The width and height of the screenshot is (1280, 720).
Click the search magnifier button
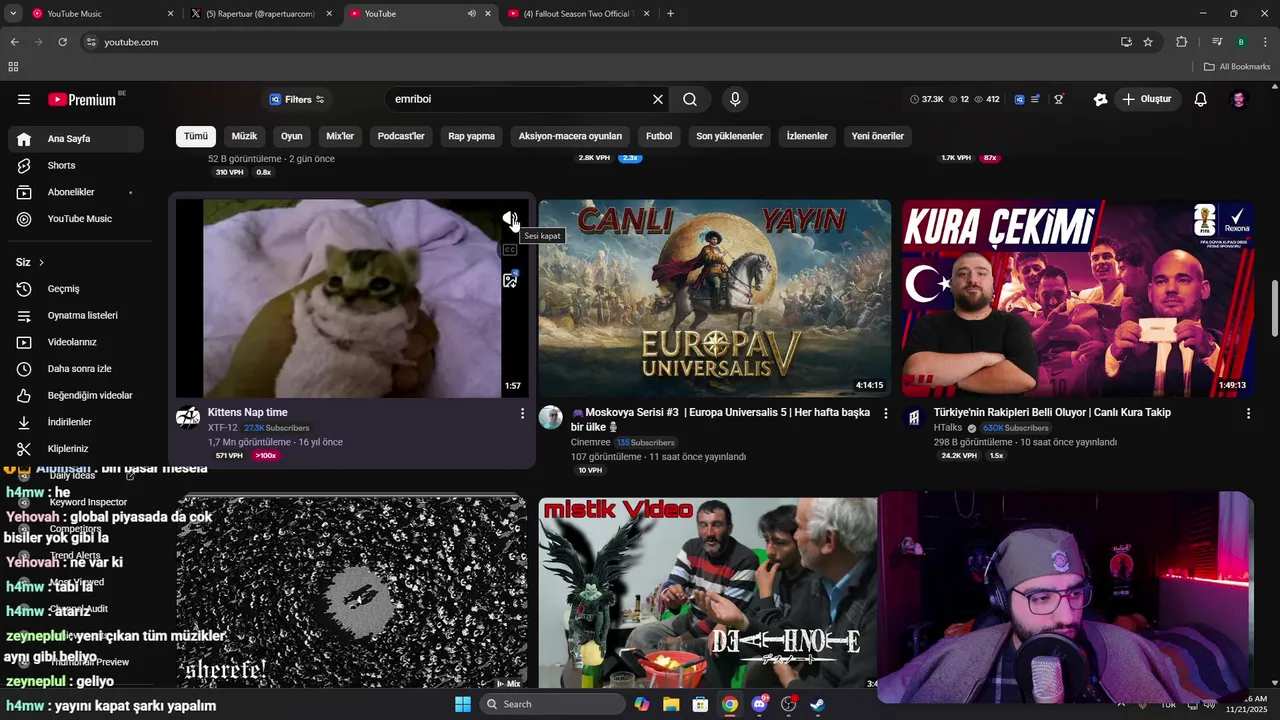coord(690,99)
